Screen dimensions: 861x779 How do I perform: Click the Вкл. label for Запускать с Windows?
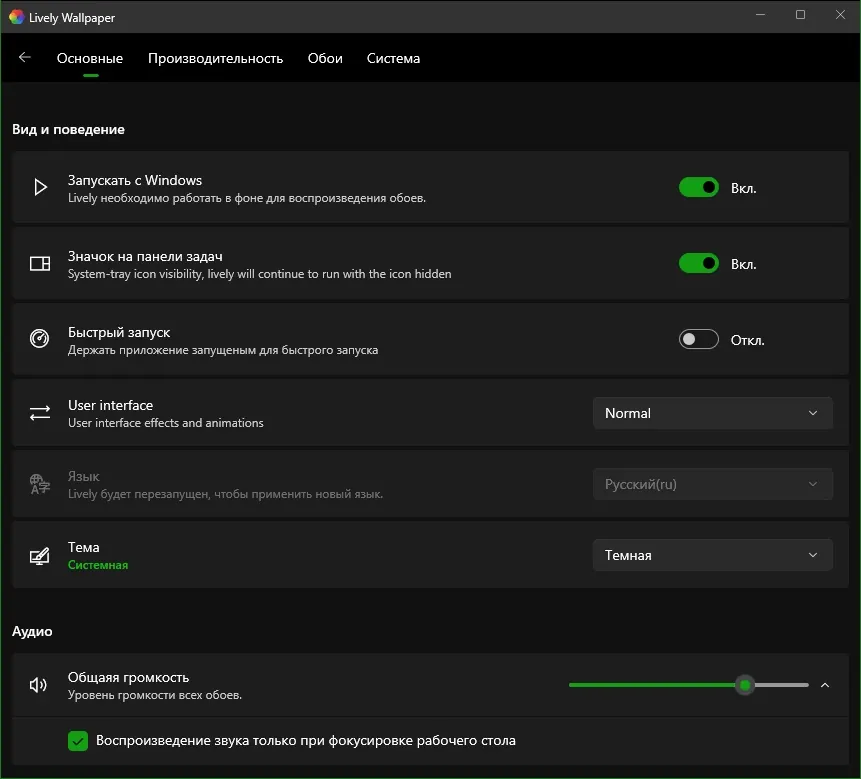tap(743, 188)
